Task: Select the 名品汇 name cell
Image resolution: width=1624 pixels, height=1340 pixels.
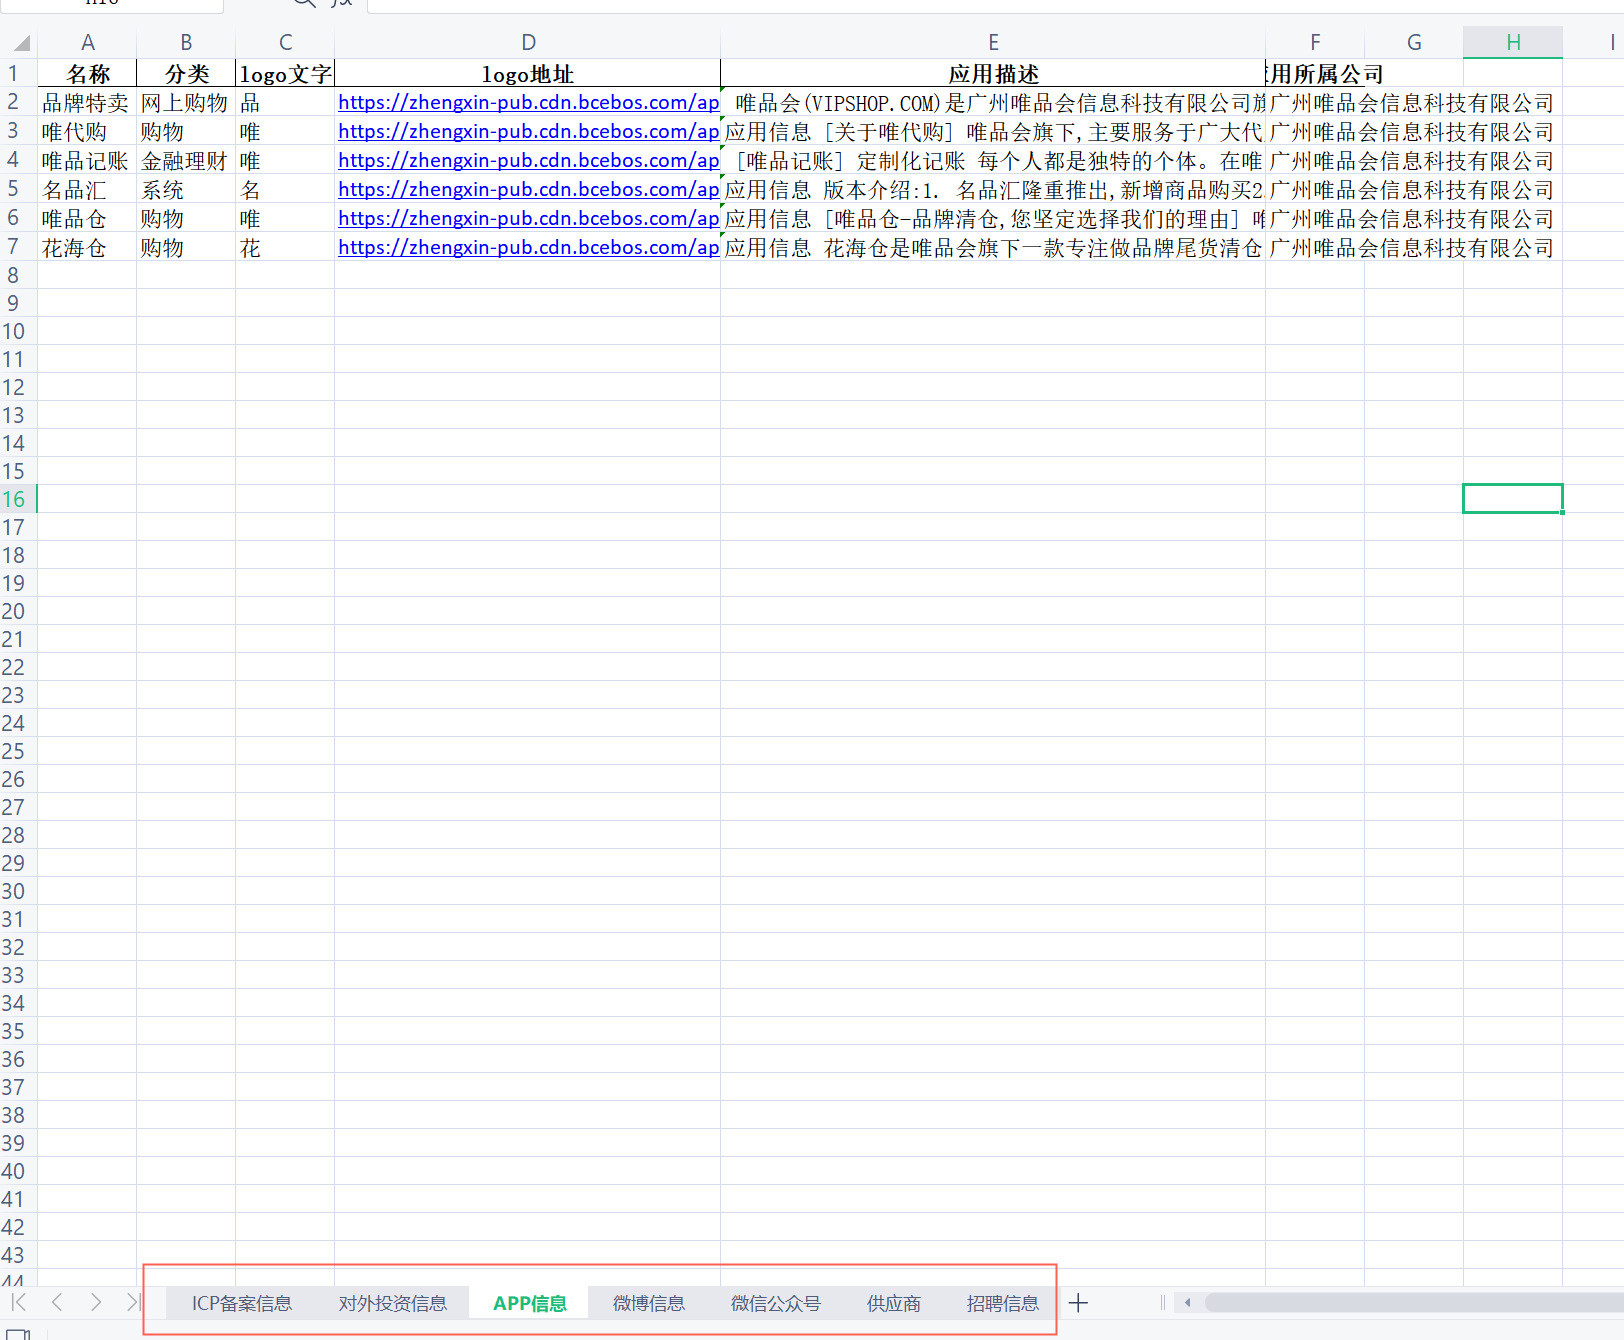Action: pos(87,189)
